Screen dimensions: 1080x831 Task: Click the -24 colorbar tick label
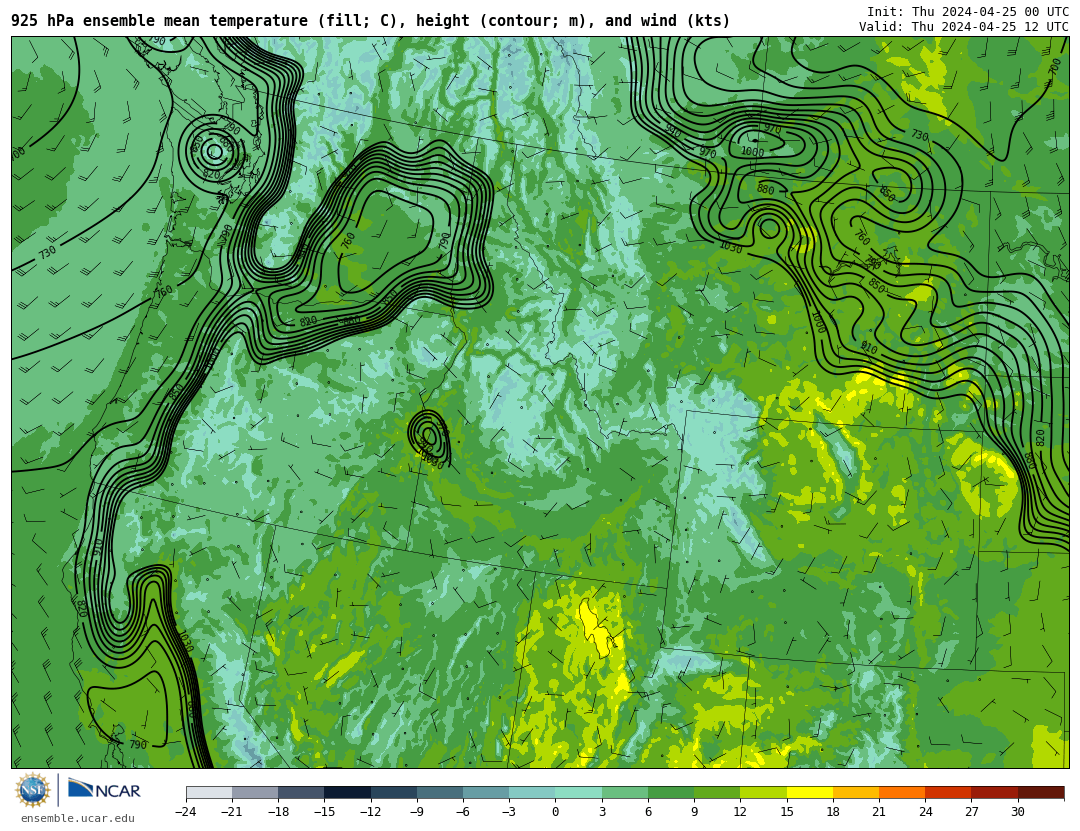(186, 812)
